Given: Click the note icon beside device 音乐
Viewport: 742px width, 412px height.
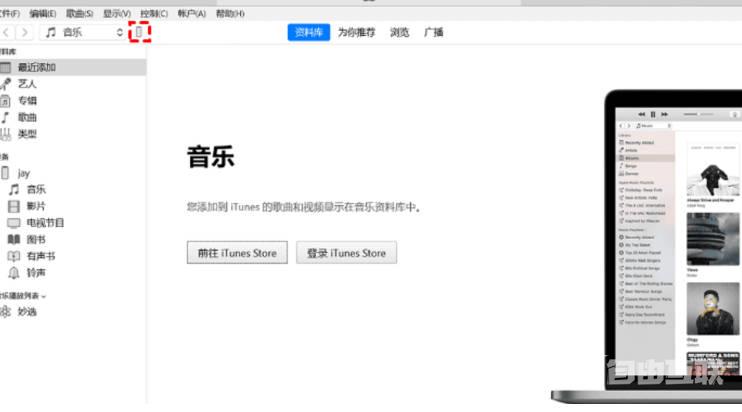Looking at the screenshot, I should pyautogui.click(x=14, y=190).
